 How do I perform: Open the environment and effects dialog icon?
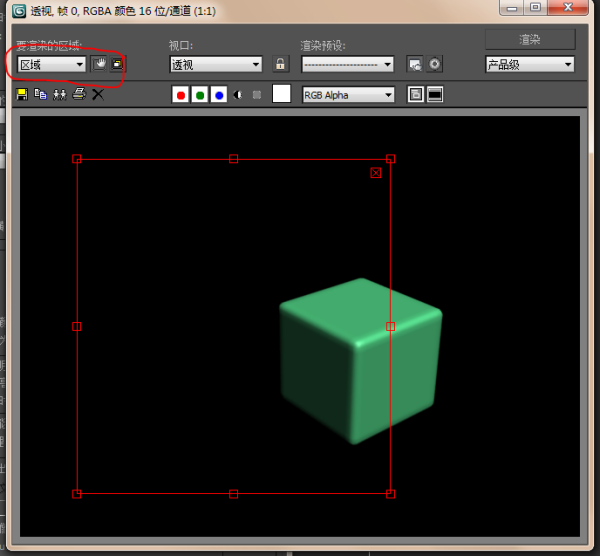[435, 64]
